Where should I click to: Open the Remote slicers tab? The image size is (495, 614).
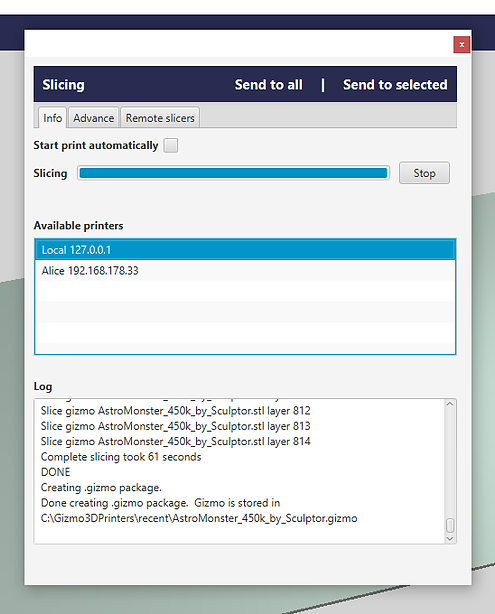[x=160, y=117]
